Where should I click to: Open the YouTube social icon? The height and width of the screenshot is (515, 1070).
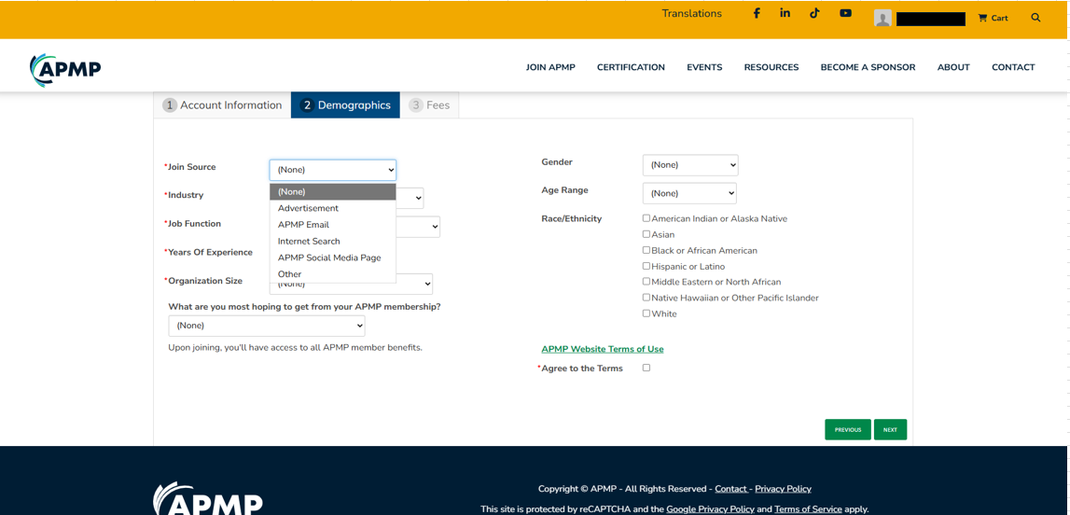(x=845, y=14)
